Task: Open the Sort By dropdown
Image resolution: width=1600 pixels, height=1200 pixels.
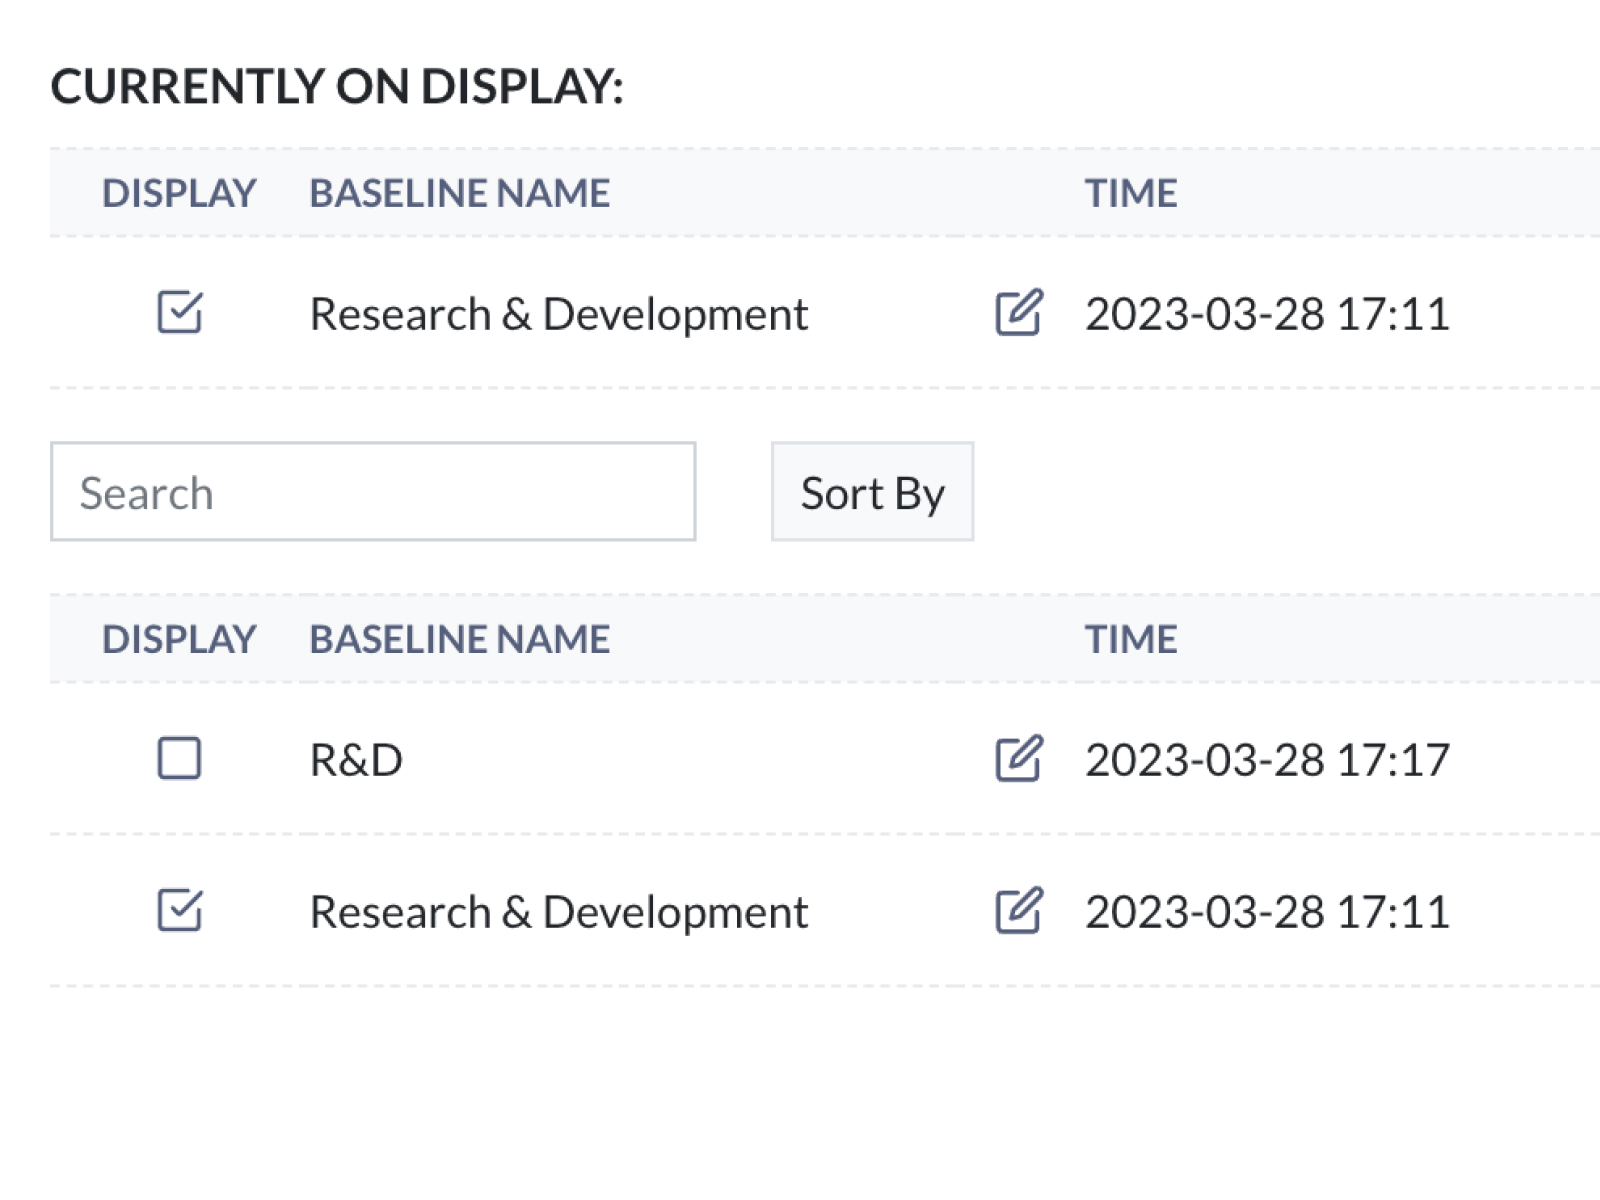Action: pyautogui.click(x=872, y=492)
